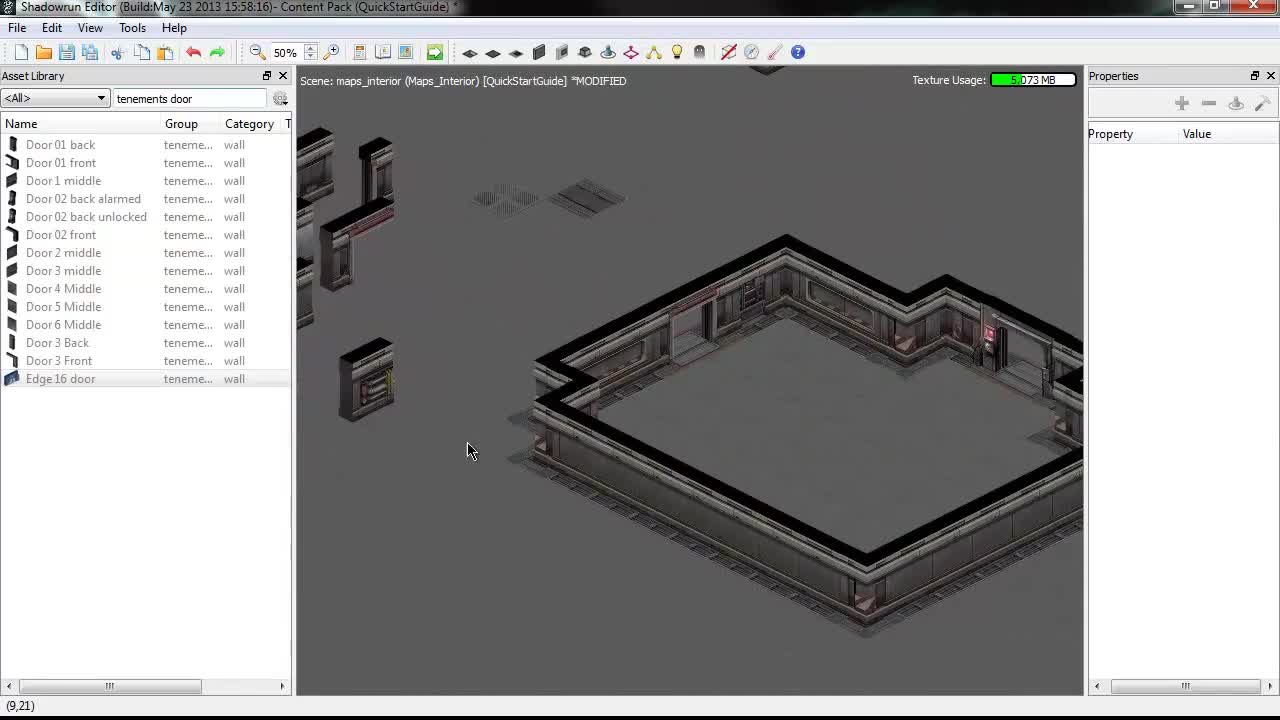This screenshot has width=1280, height=720.
Task: Click the Texture Usage progress bar
Action: click(1033, 80)
